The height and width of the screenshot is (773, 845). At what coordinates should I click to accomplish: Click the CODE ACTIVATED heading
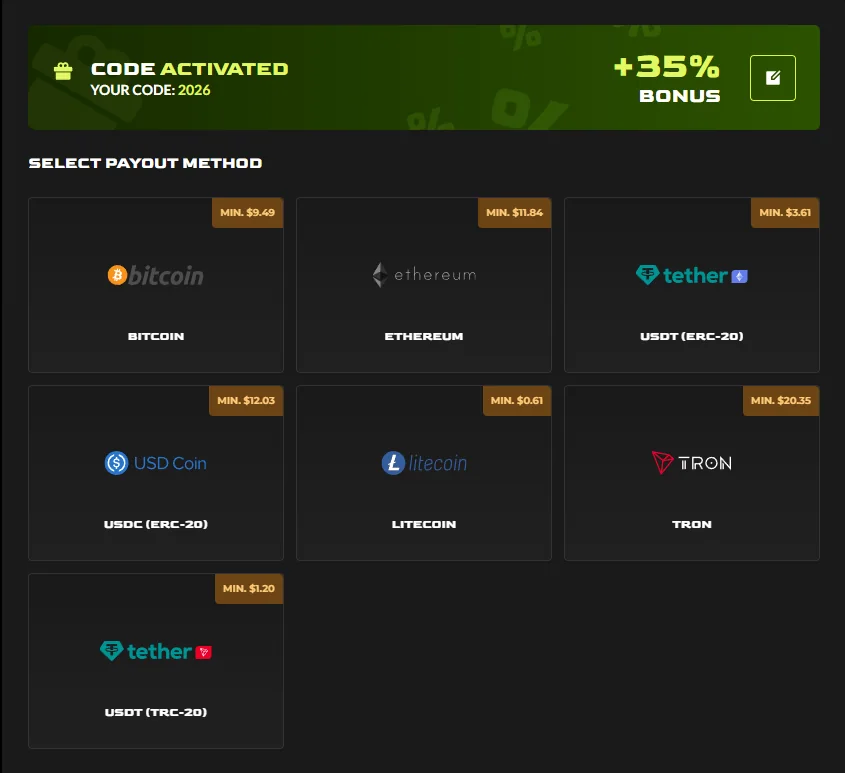[x=190, y=69]
